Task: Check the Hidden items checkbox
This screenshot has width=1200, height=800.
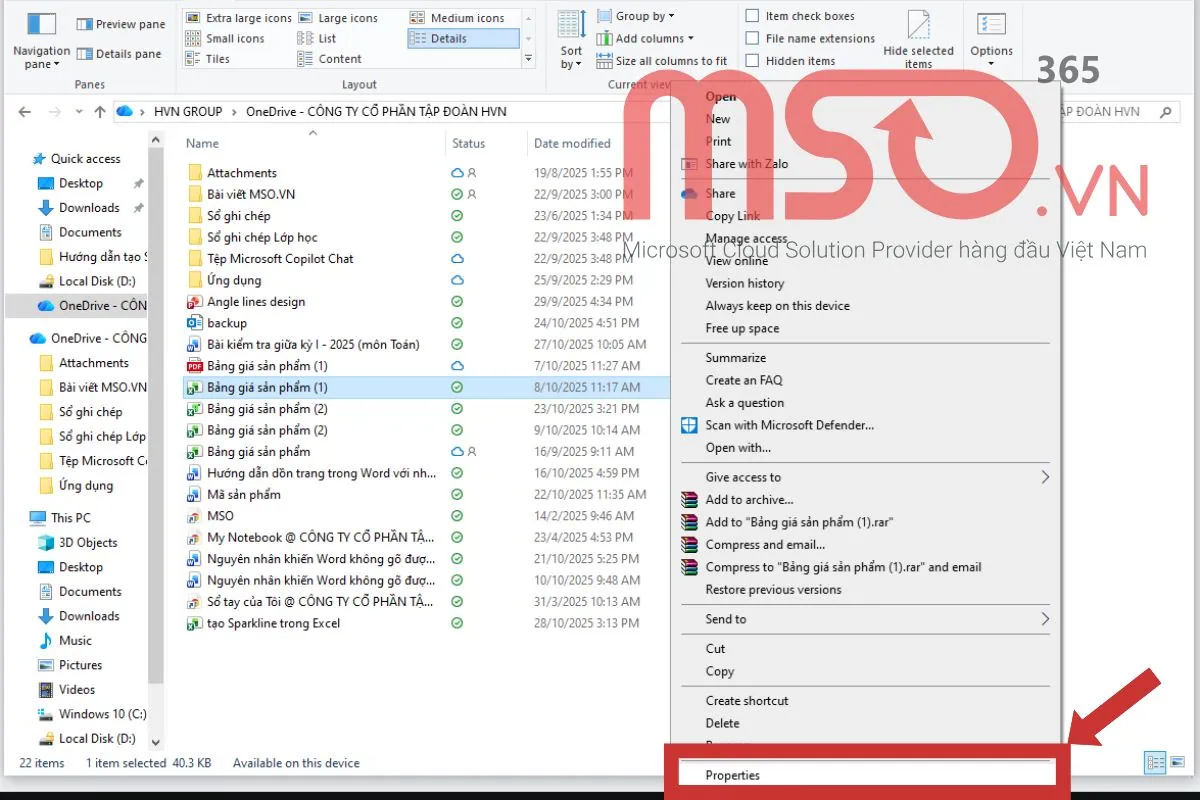Action: point(753,61)
